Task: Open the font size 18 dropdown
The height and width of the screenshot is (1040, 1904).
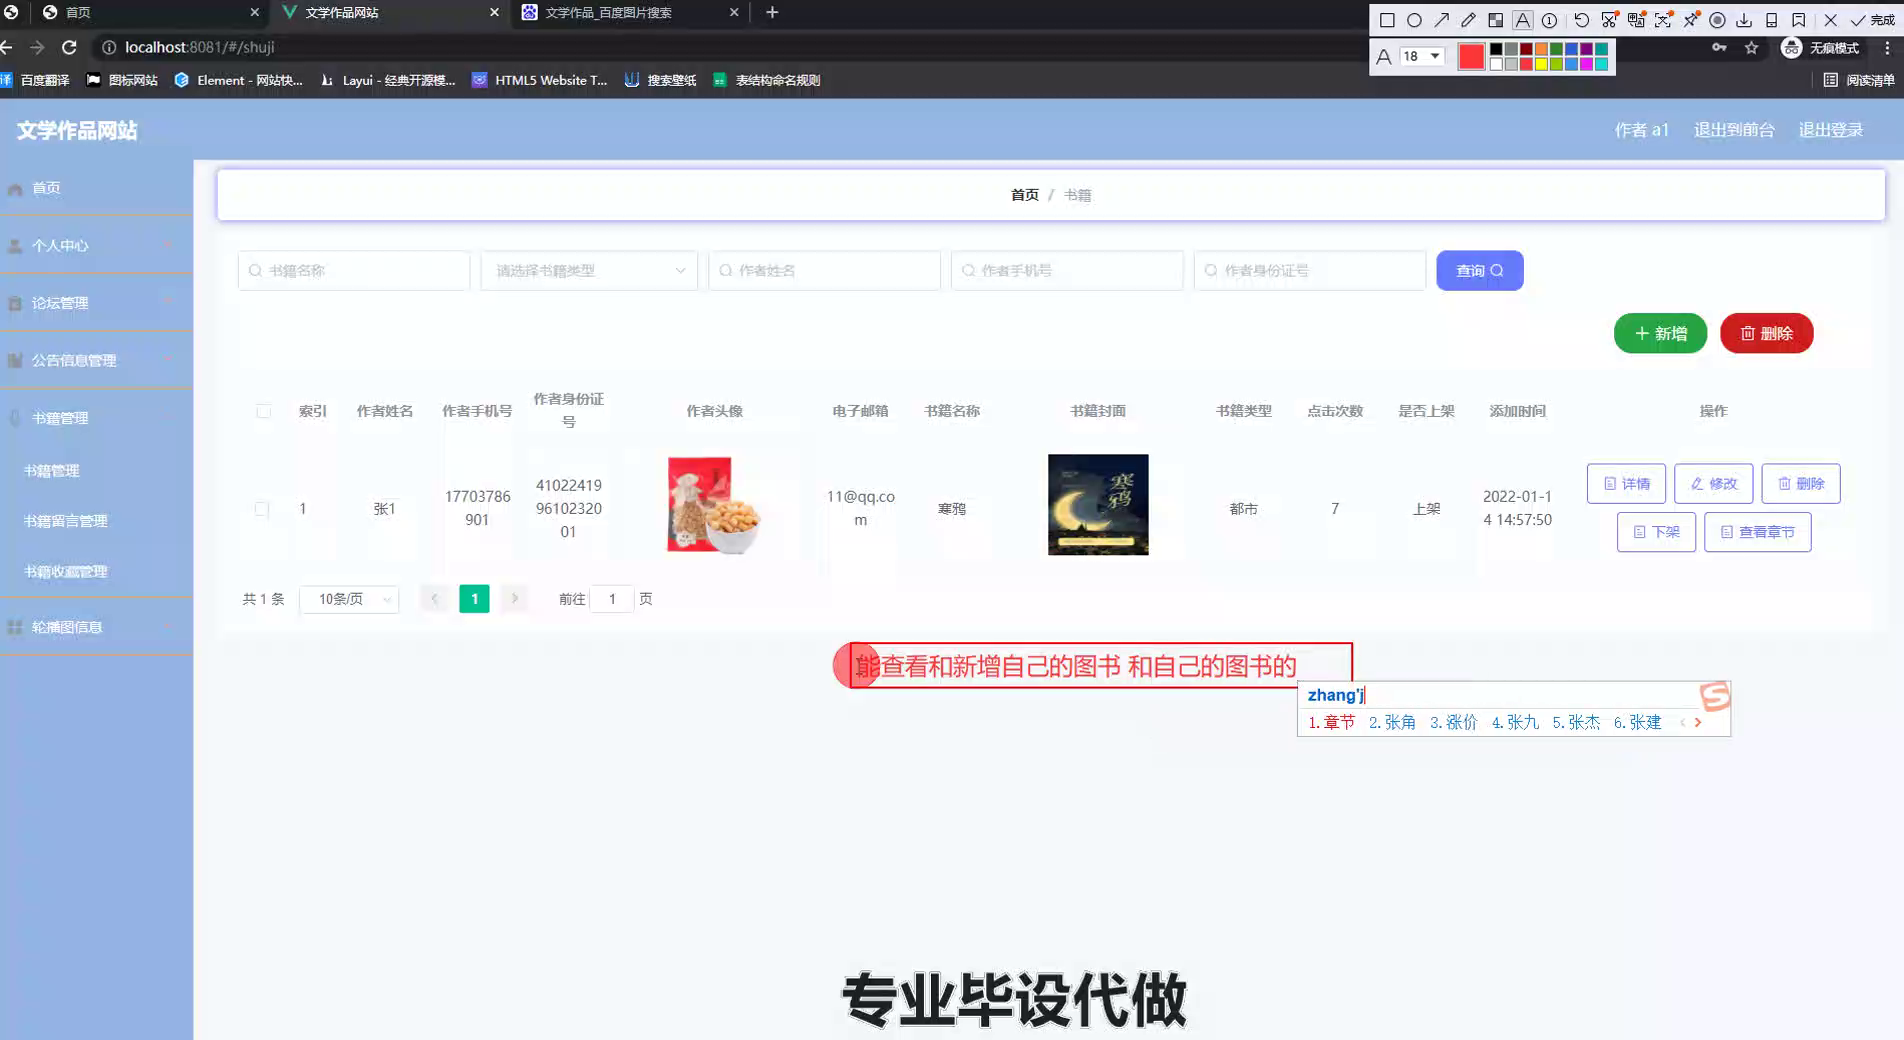Action: (x=1421, y=56)
